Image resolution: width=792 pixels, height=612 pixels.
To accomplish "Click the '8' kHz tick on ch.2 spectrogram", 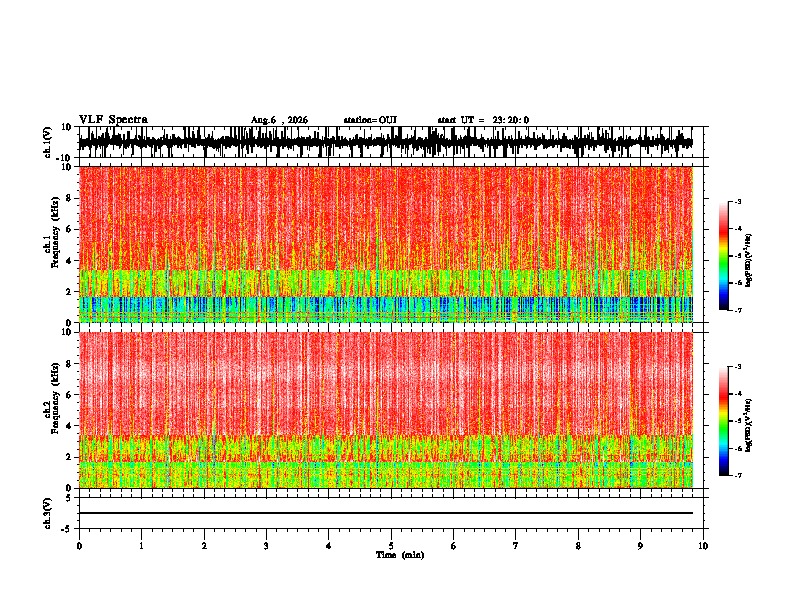I will (69, 364).
